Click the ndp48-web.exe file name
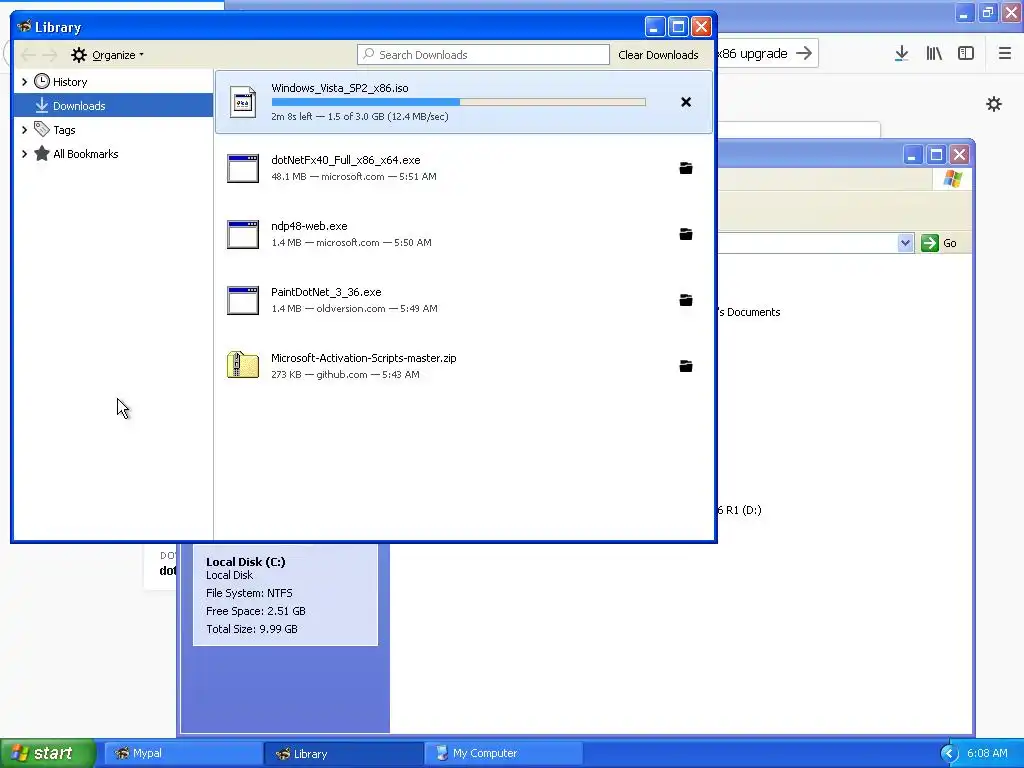This screenshot has width=1024, height=768. (309, 226)
